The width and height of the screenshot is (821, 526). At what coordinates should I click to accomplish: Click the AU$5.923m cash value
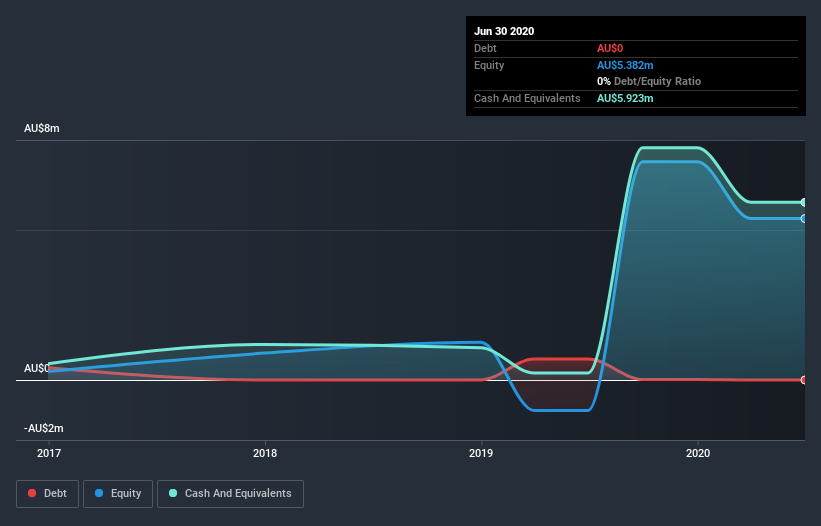625,98
